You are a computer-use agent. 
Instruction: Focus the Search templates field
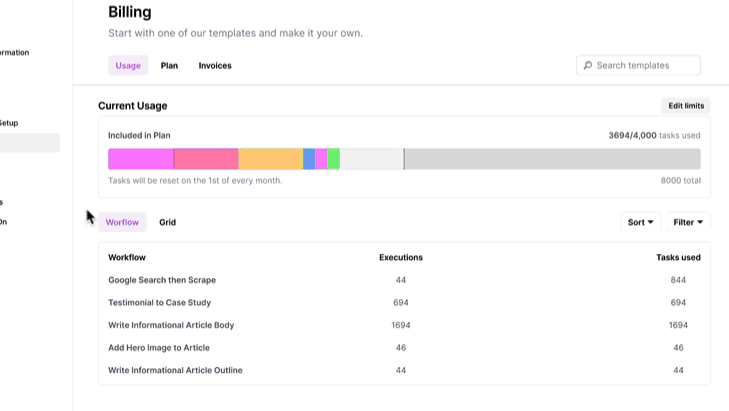click(645, 66)
